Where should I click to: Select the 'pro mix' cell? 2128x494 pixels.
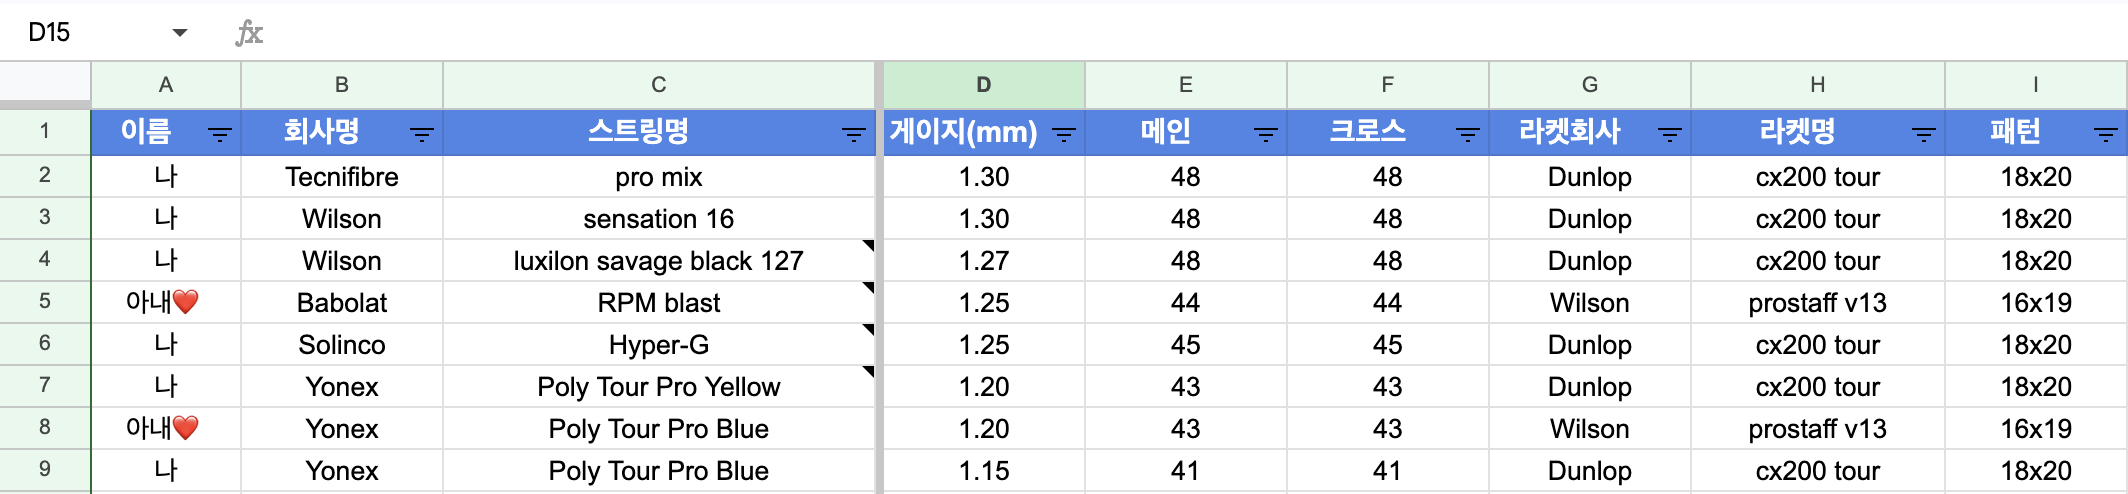coord(659,176)
